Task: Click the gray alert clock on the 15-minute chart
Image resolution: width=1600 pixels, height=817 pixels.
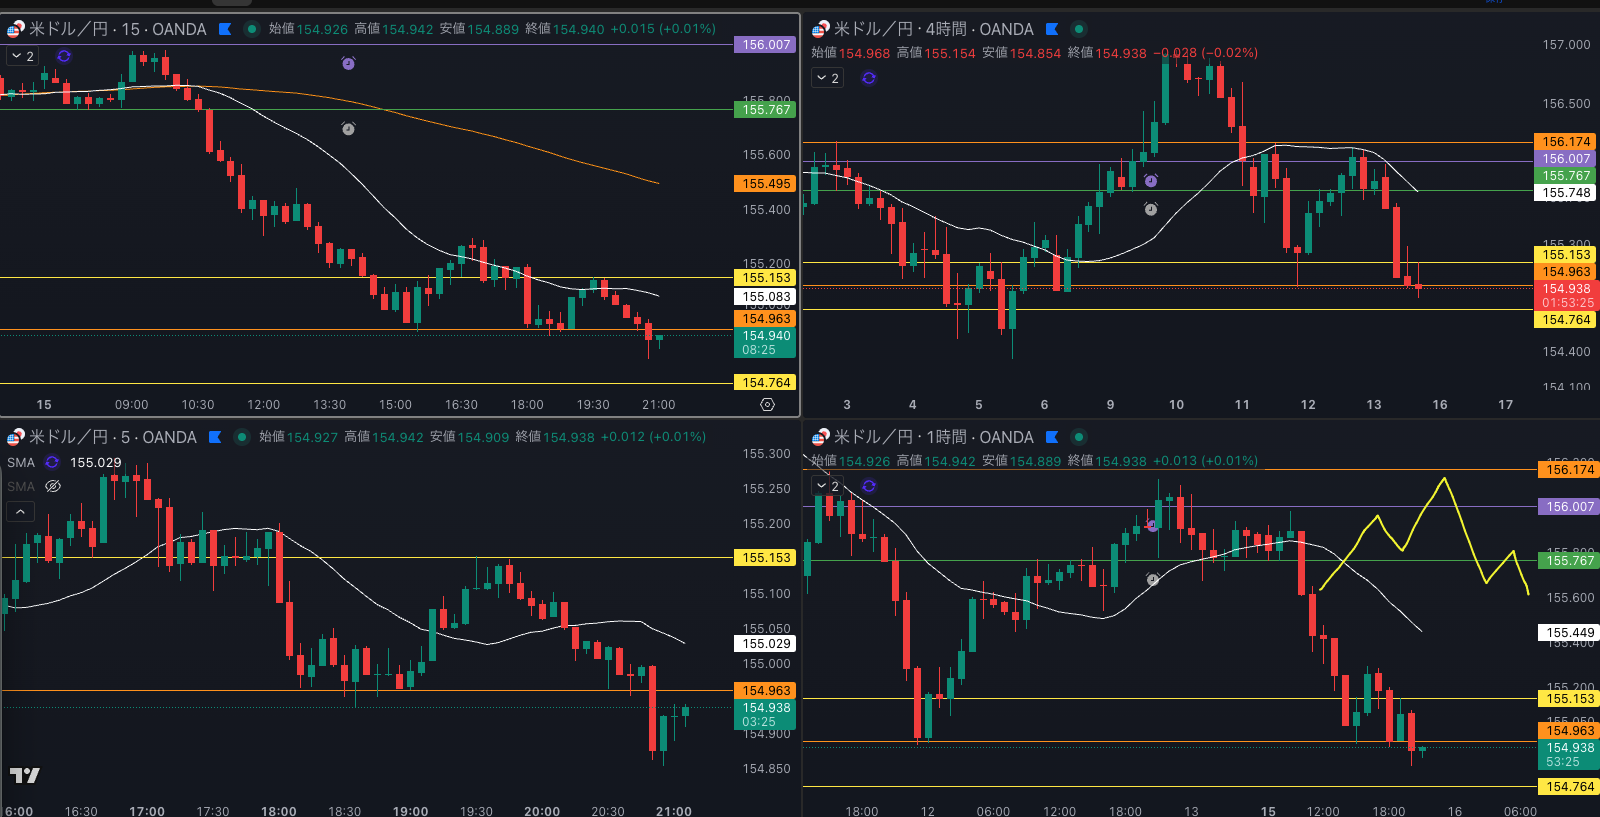Action: point(348,129)
